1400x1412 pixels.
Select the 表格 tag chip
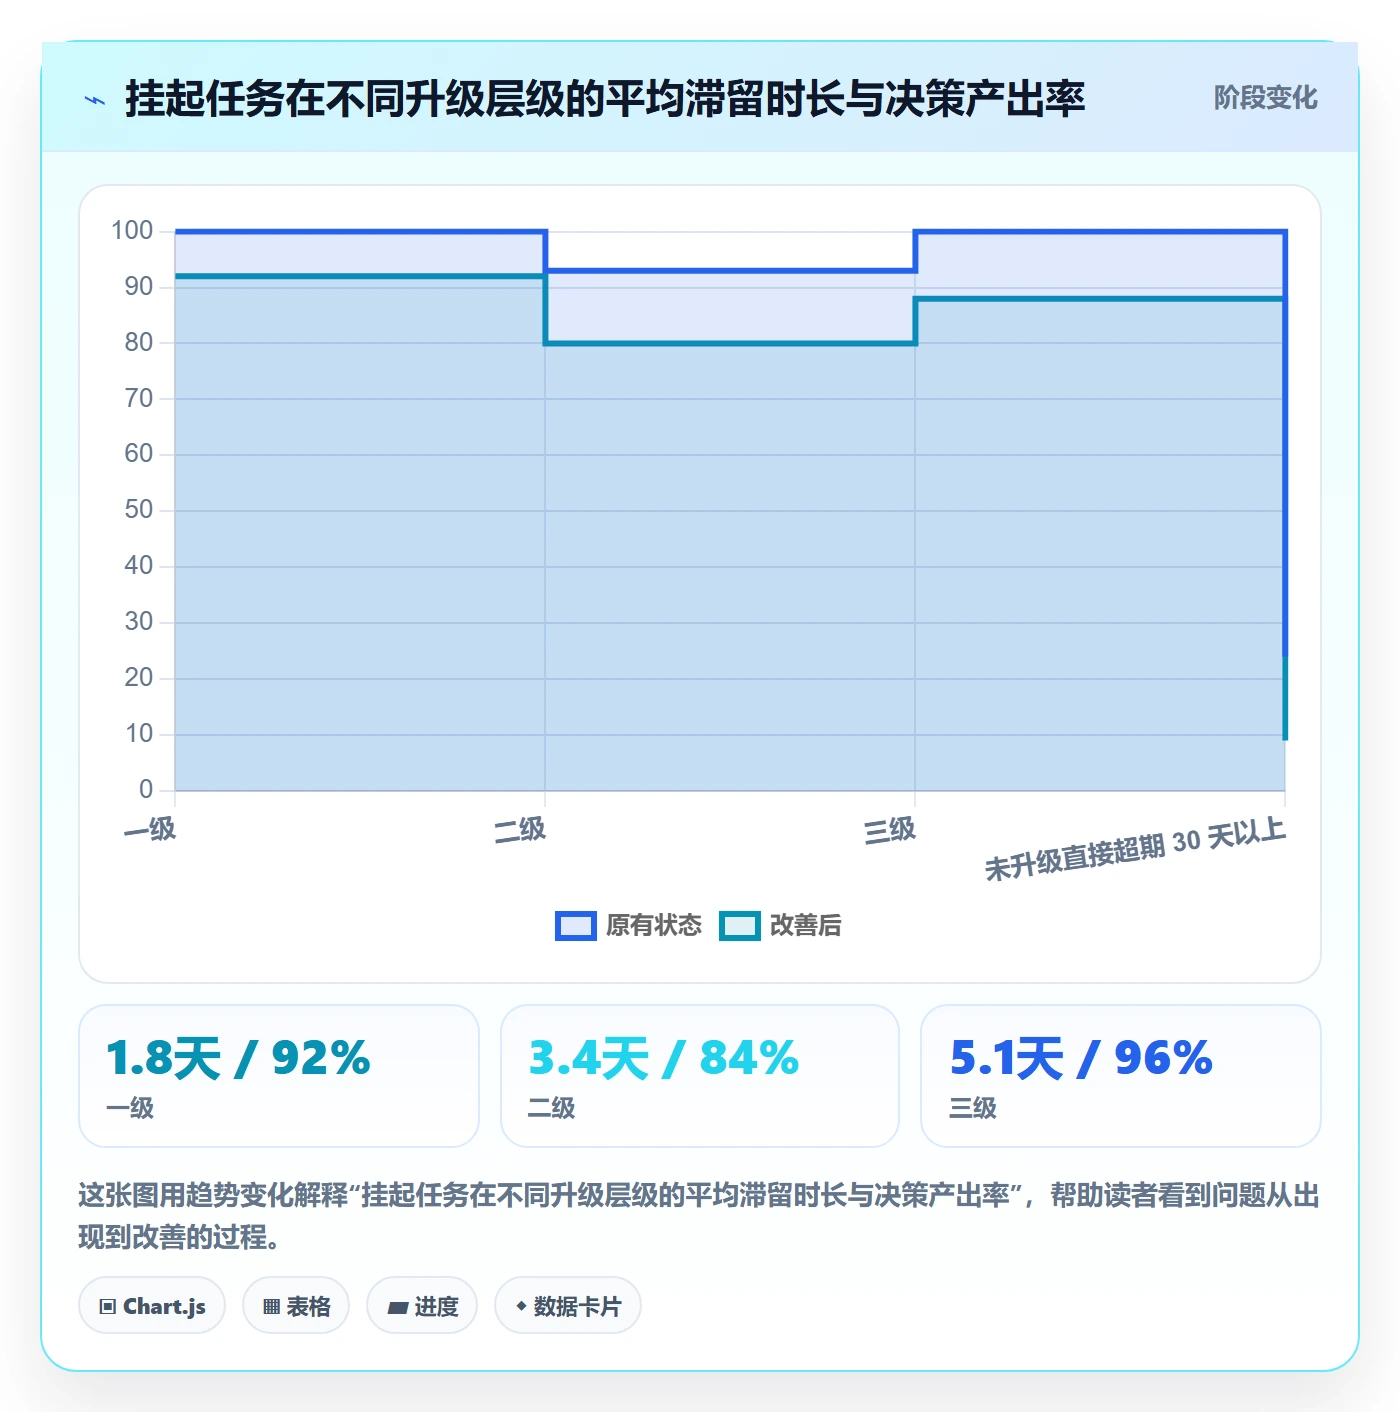click(x=296, y=1306)
